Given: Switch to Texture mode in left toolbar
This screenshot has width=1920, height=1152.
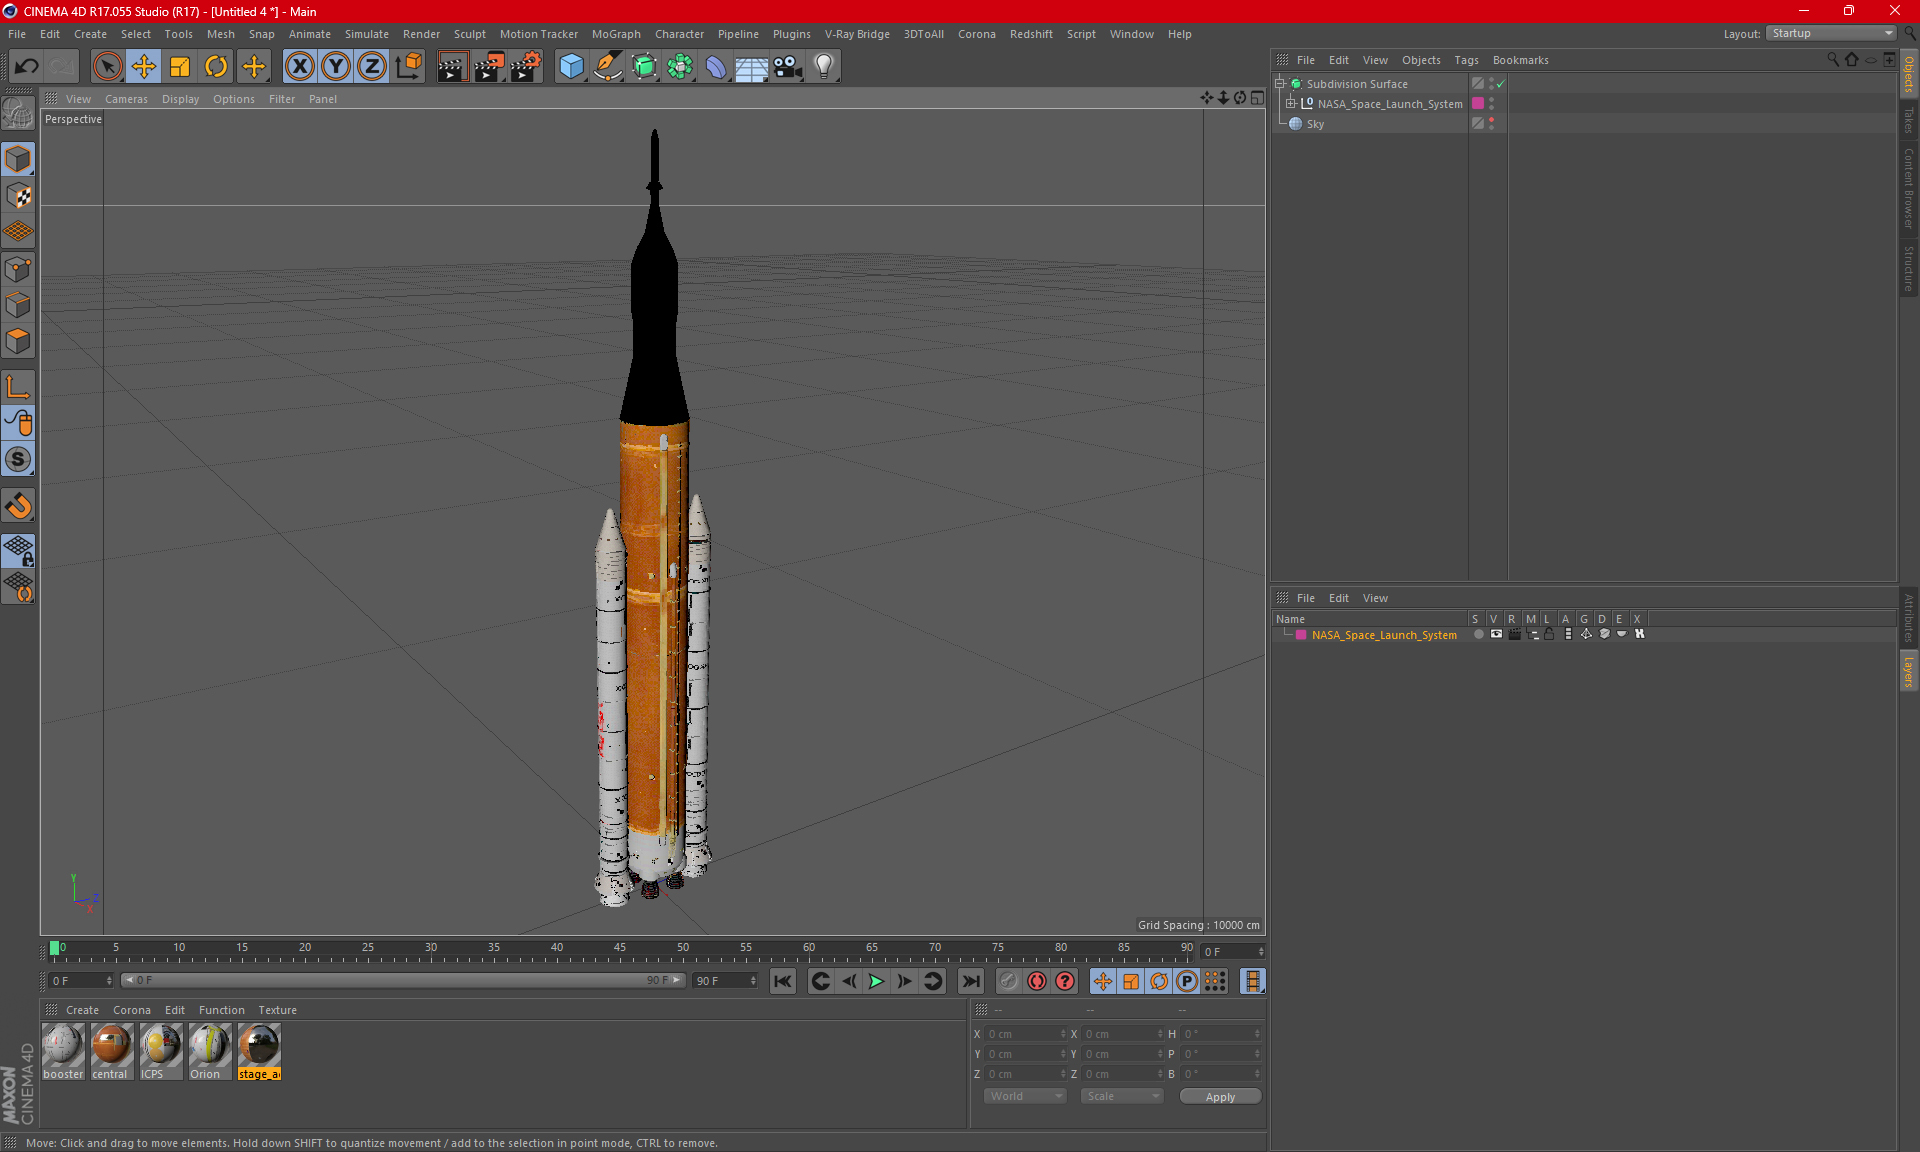Looking at the screenshot, I should [x=18, y=196].
